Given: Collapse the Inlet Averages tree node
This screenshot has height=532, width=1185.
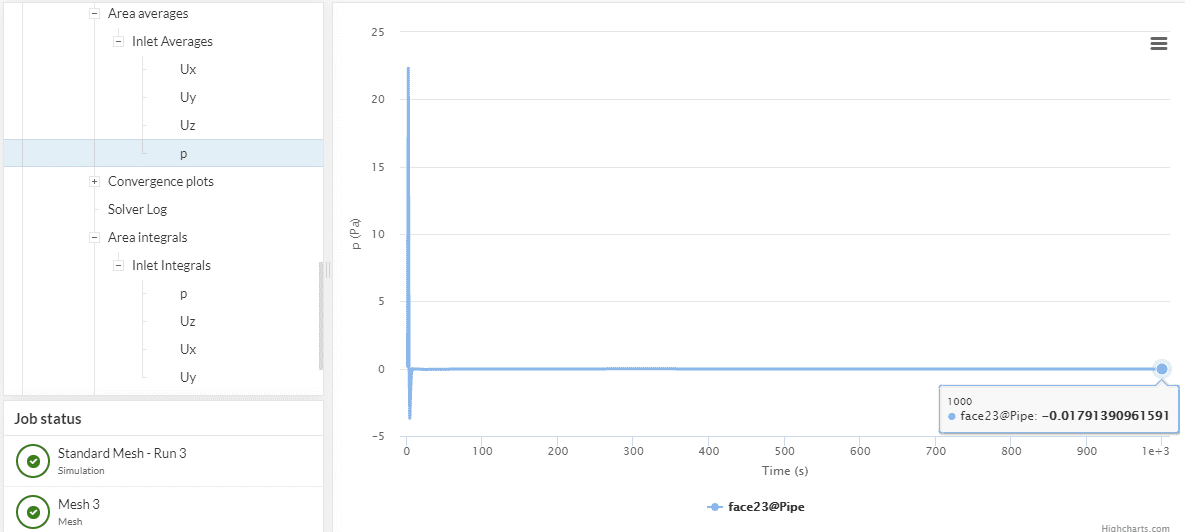Looking at the screenshot, I should click(x=118, y=42).
